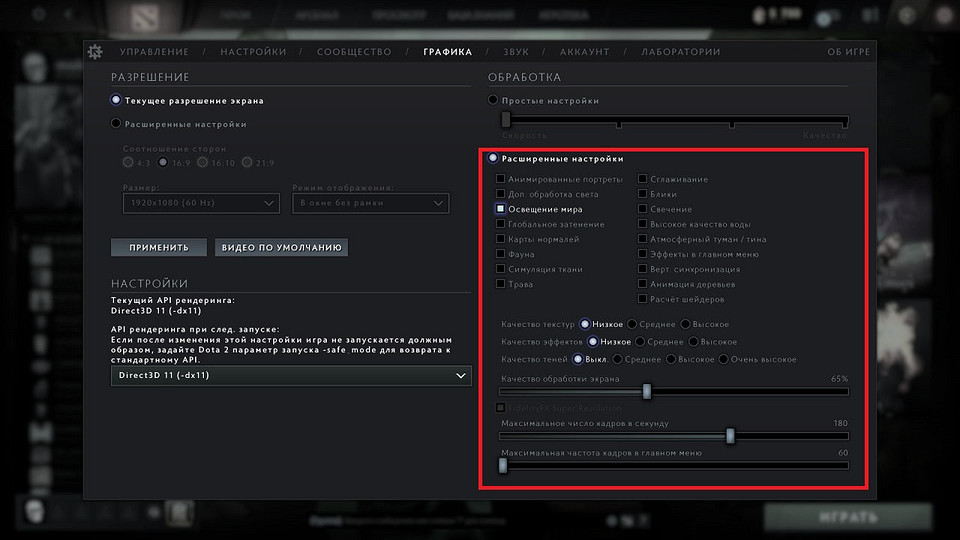This screenshot has width=960, height=540.
Task: Set texture quality to Высокое
Action: tap(686, 324)
